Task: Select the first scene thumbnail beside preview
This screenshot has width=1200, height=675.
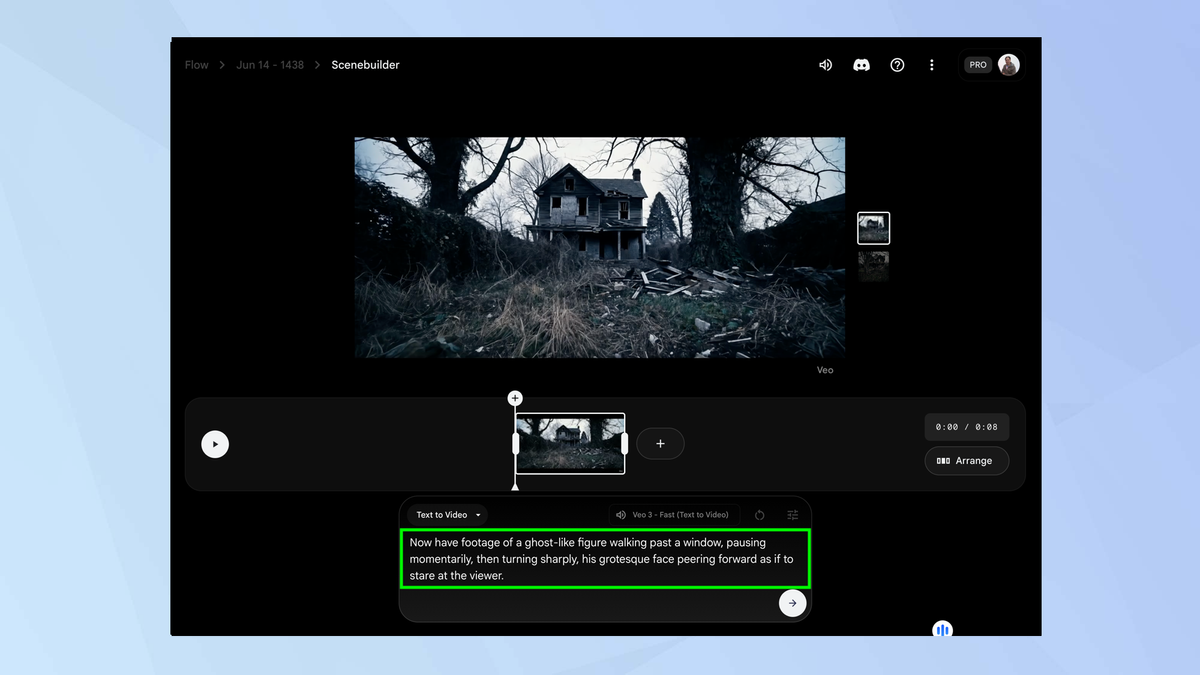Action: pos(873,228)
